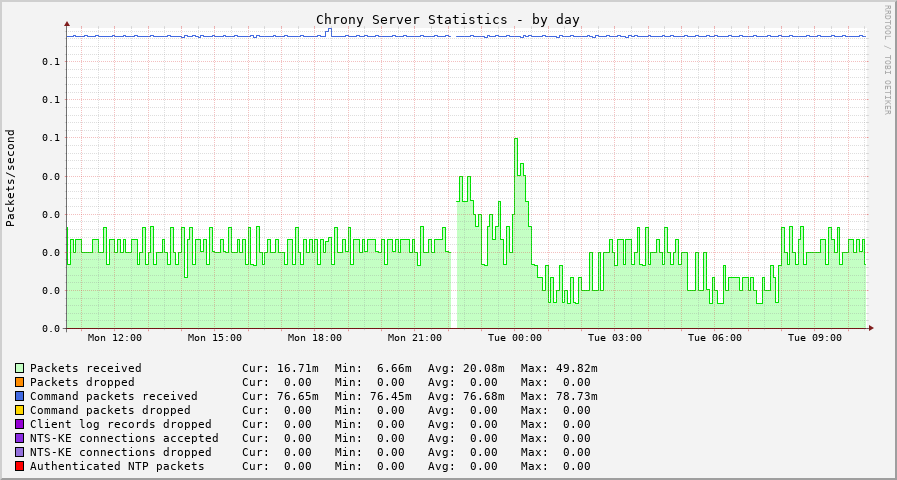This screenshot has width=897, height=480.
Task: Click the NTS-KE connections dropped label
Action: [121, 453]
